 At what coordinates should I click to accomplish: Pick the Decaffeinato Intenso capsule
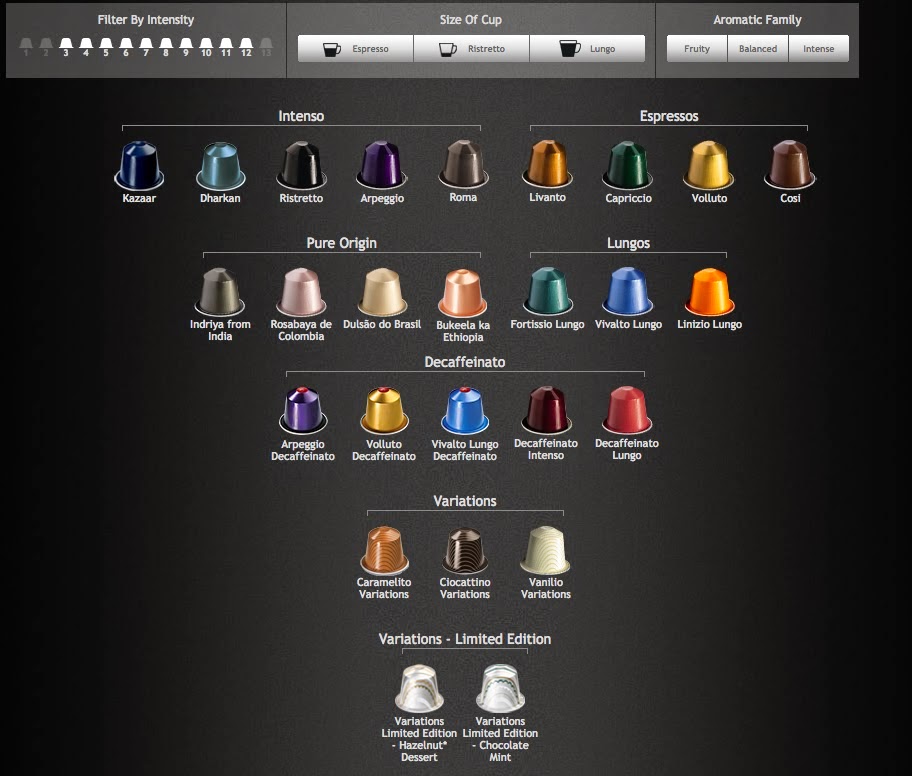point(546,411)
